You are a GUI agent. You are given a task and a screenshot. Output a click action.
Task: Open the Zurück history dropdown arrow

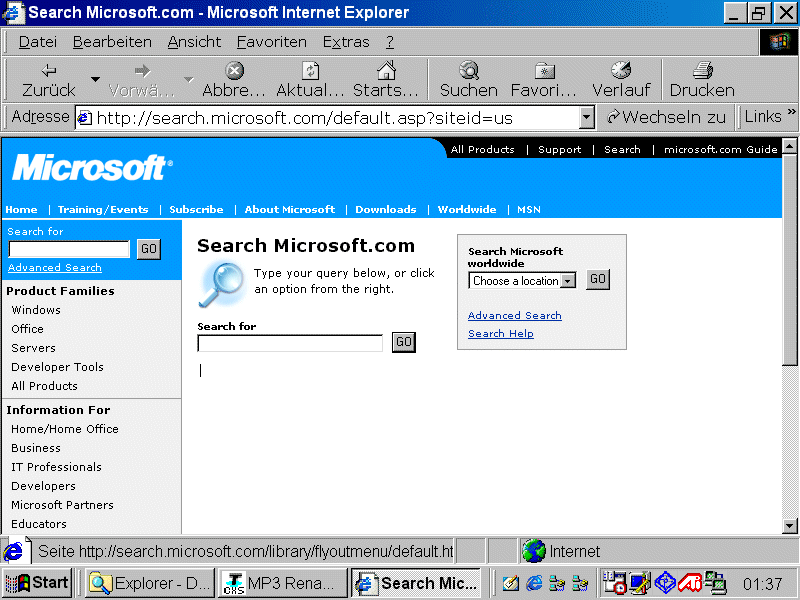[x=95, y=79]
